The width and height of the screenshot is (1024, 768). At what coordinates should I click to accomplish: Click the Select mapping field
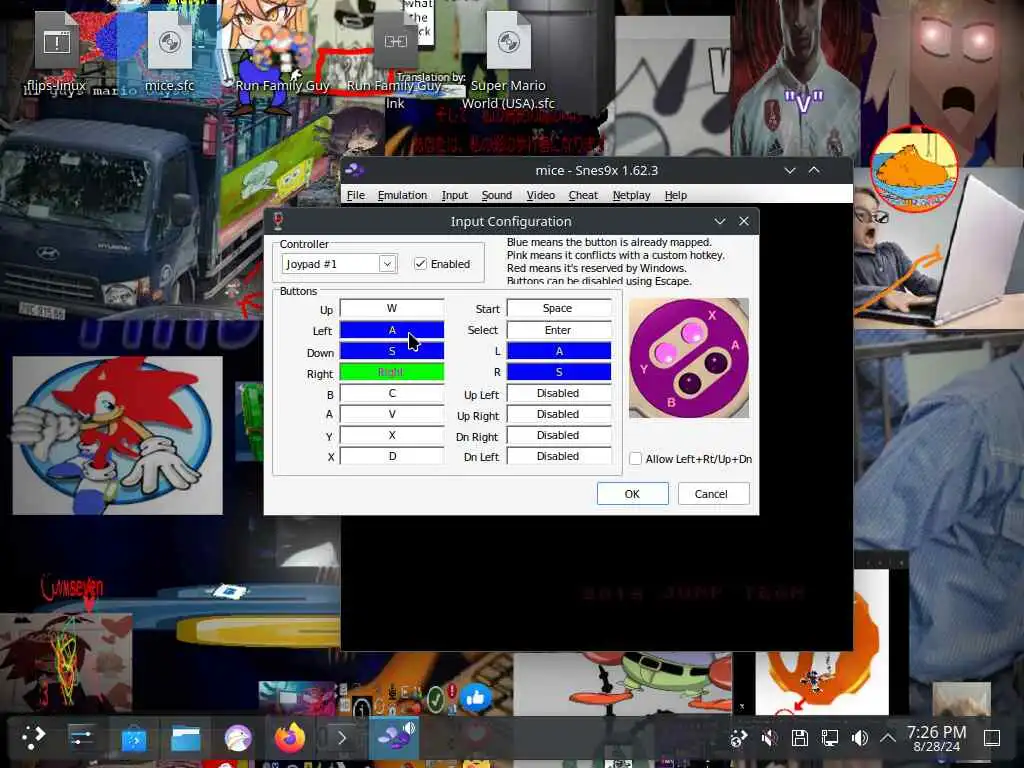(559, 330)
